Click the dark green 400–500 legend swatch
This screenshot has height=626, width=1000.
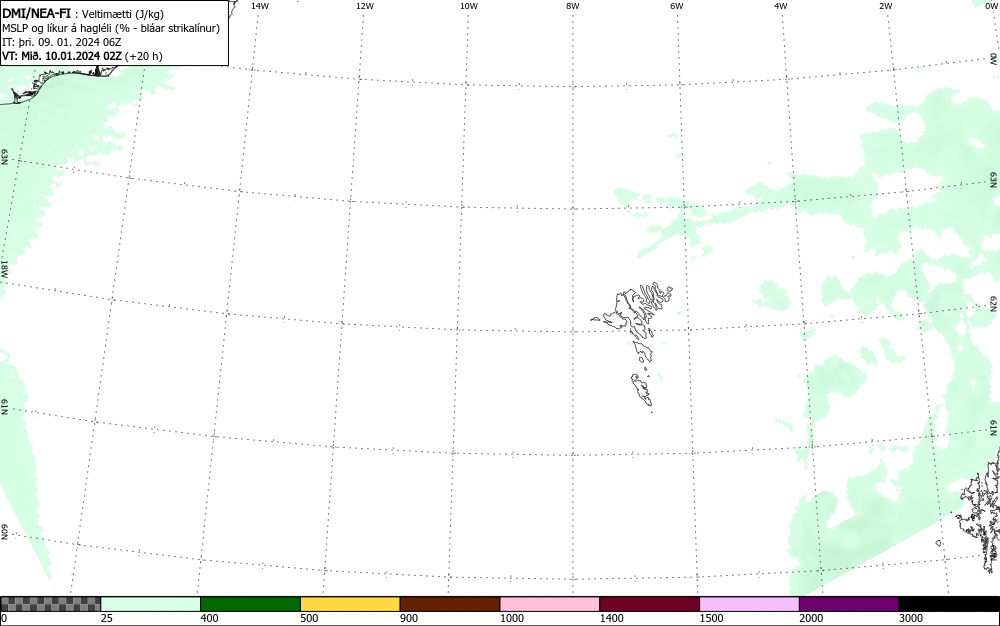[x=250, y=604]
